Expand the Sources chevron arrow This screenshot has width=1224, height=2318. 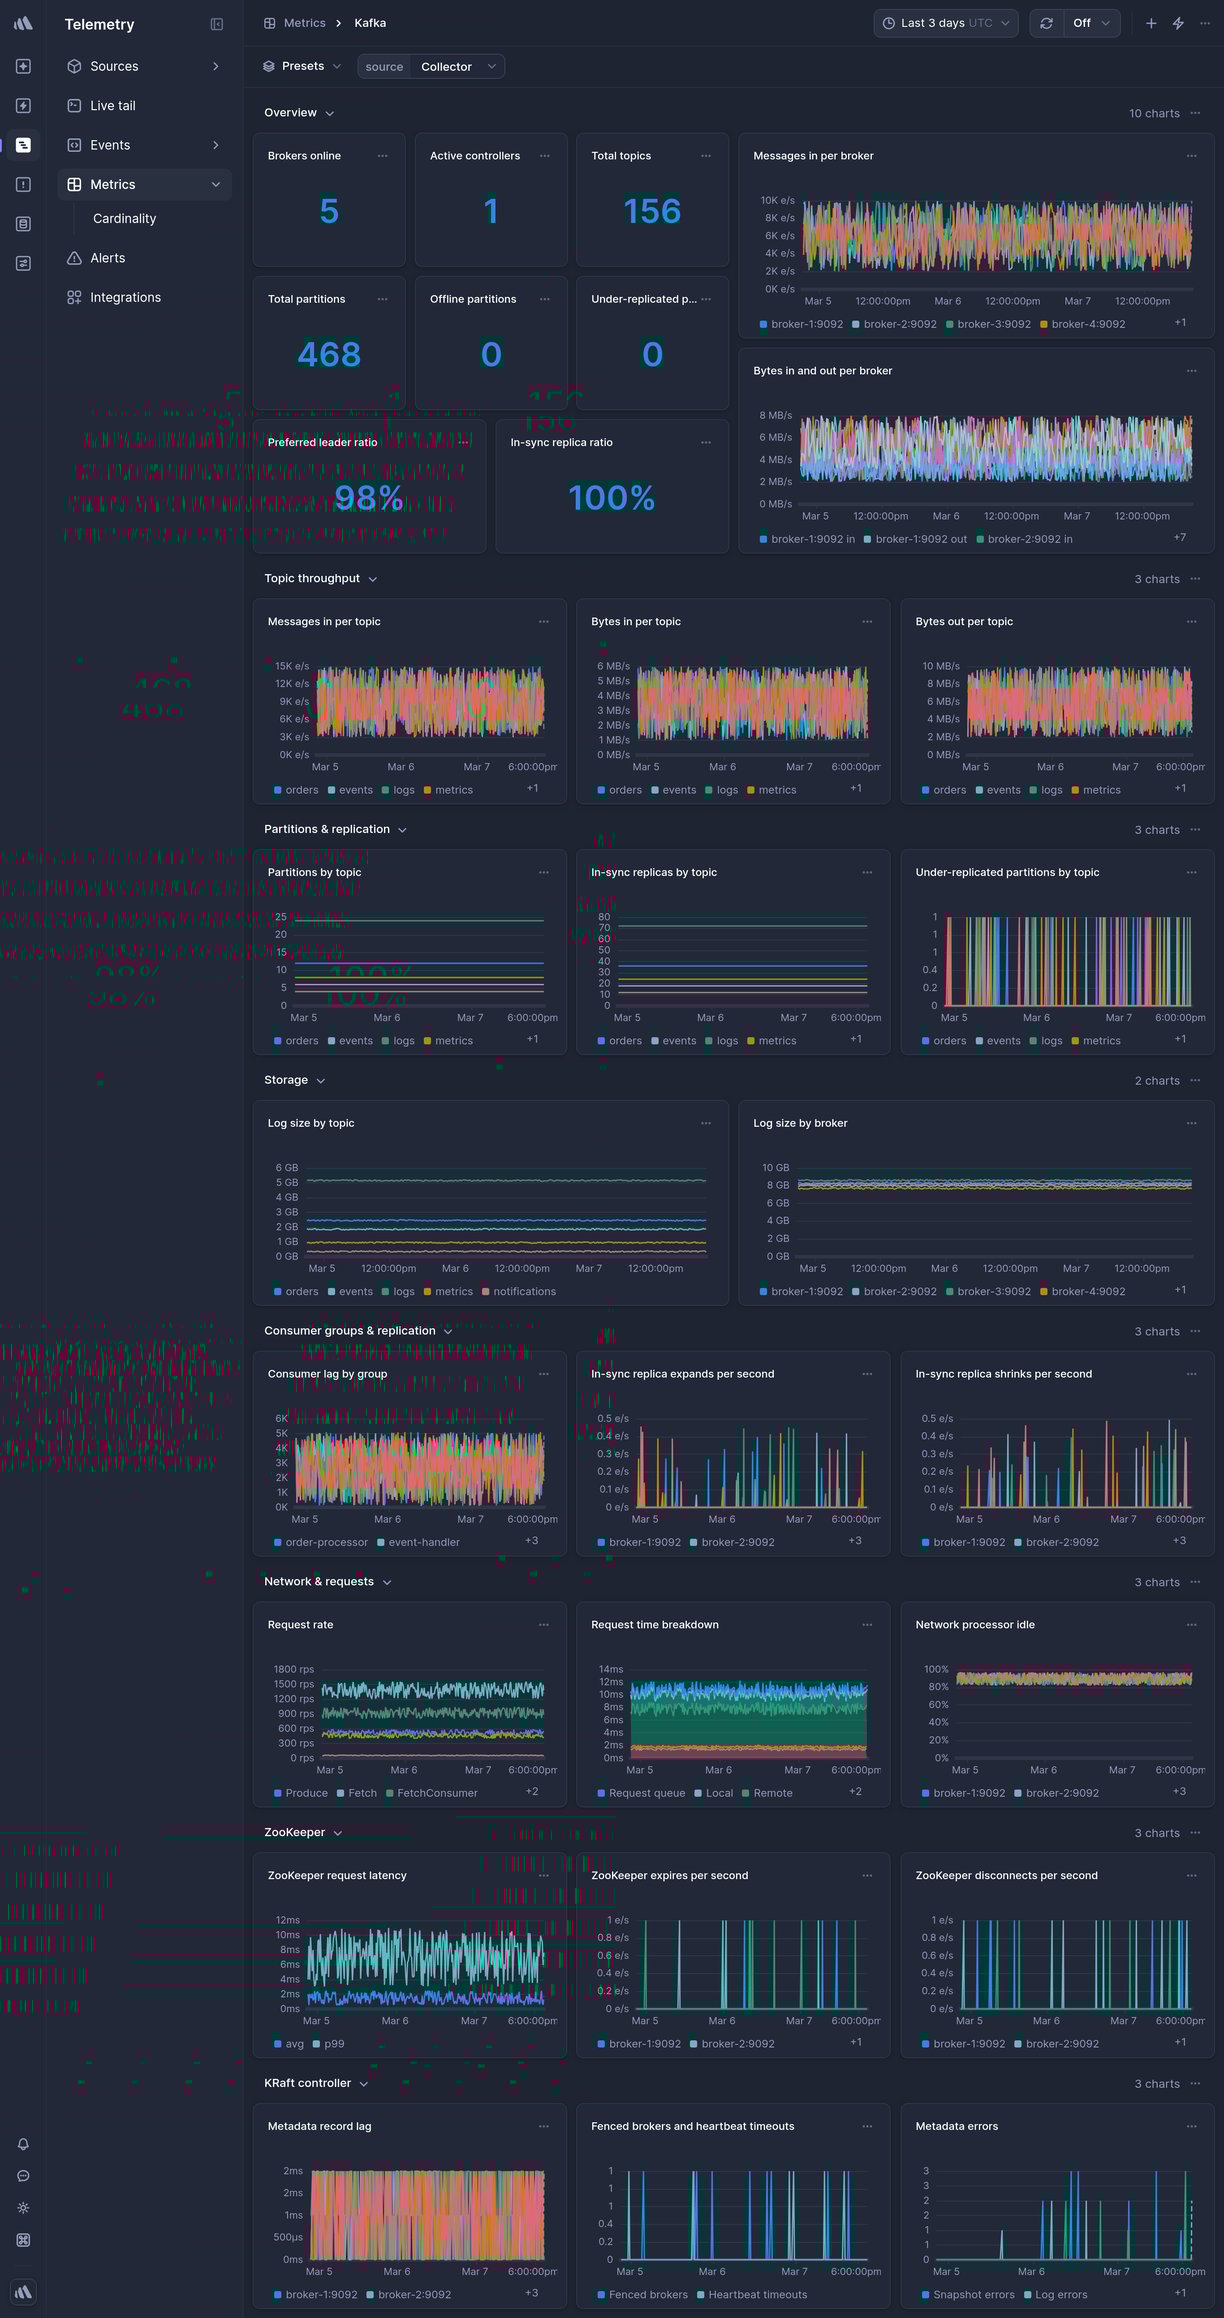(x=216, y=66)
